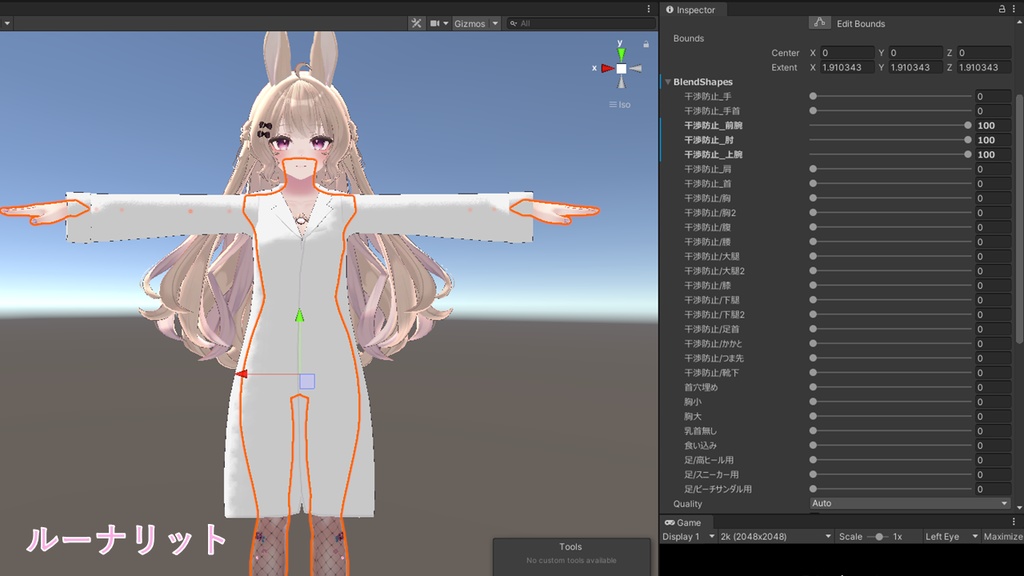Click the 干渉防止/大腿 label
Screen dimensions: 1024x576
click(x=712, y=257)
